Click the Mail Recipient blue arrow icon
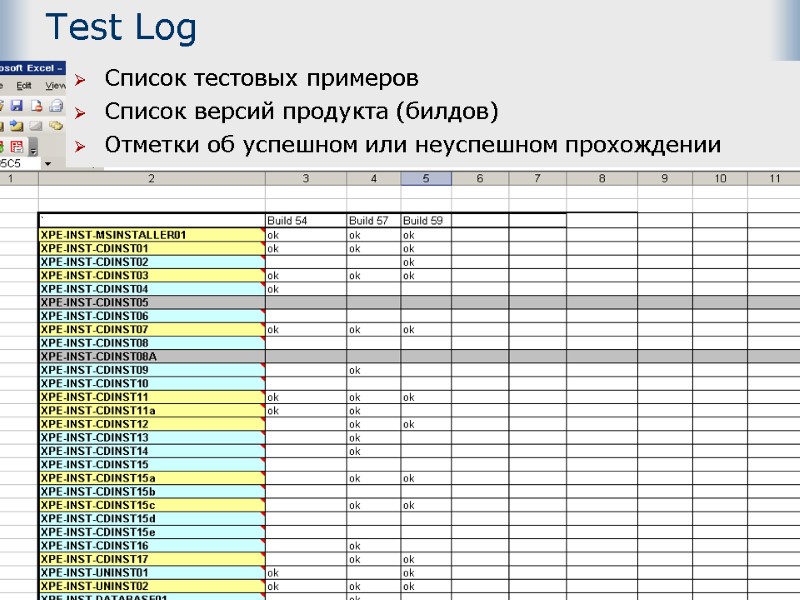This screenshot has height=600, width=800. coord(16,126)
